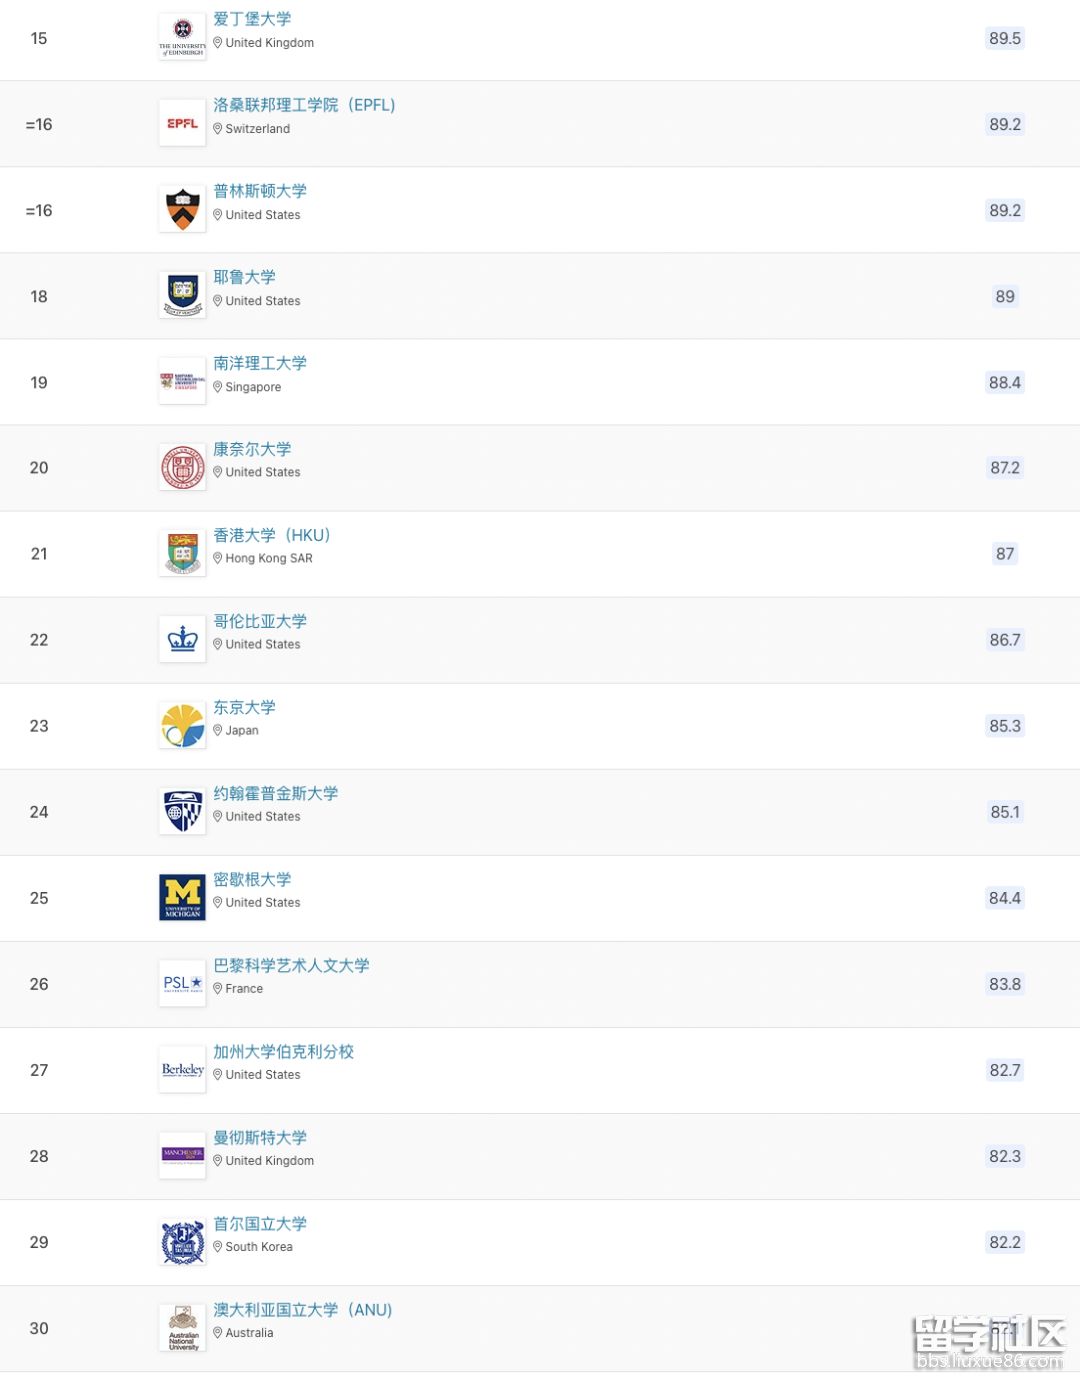1080x1383 pixels.
Task: Click the Michigan block M logo
Action: (x=182, y=898)
